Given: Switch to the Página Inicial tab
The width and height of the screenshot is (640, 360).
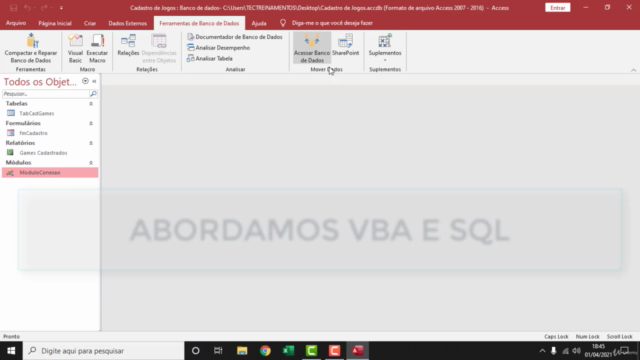Looking at the screenshot, I should (55, 23).
